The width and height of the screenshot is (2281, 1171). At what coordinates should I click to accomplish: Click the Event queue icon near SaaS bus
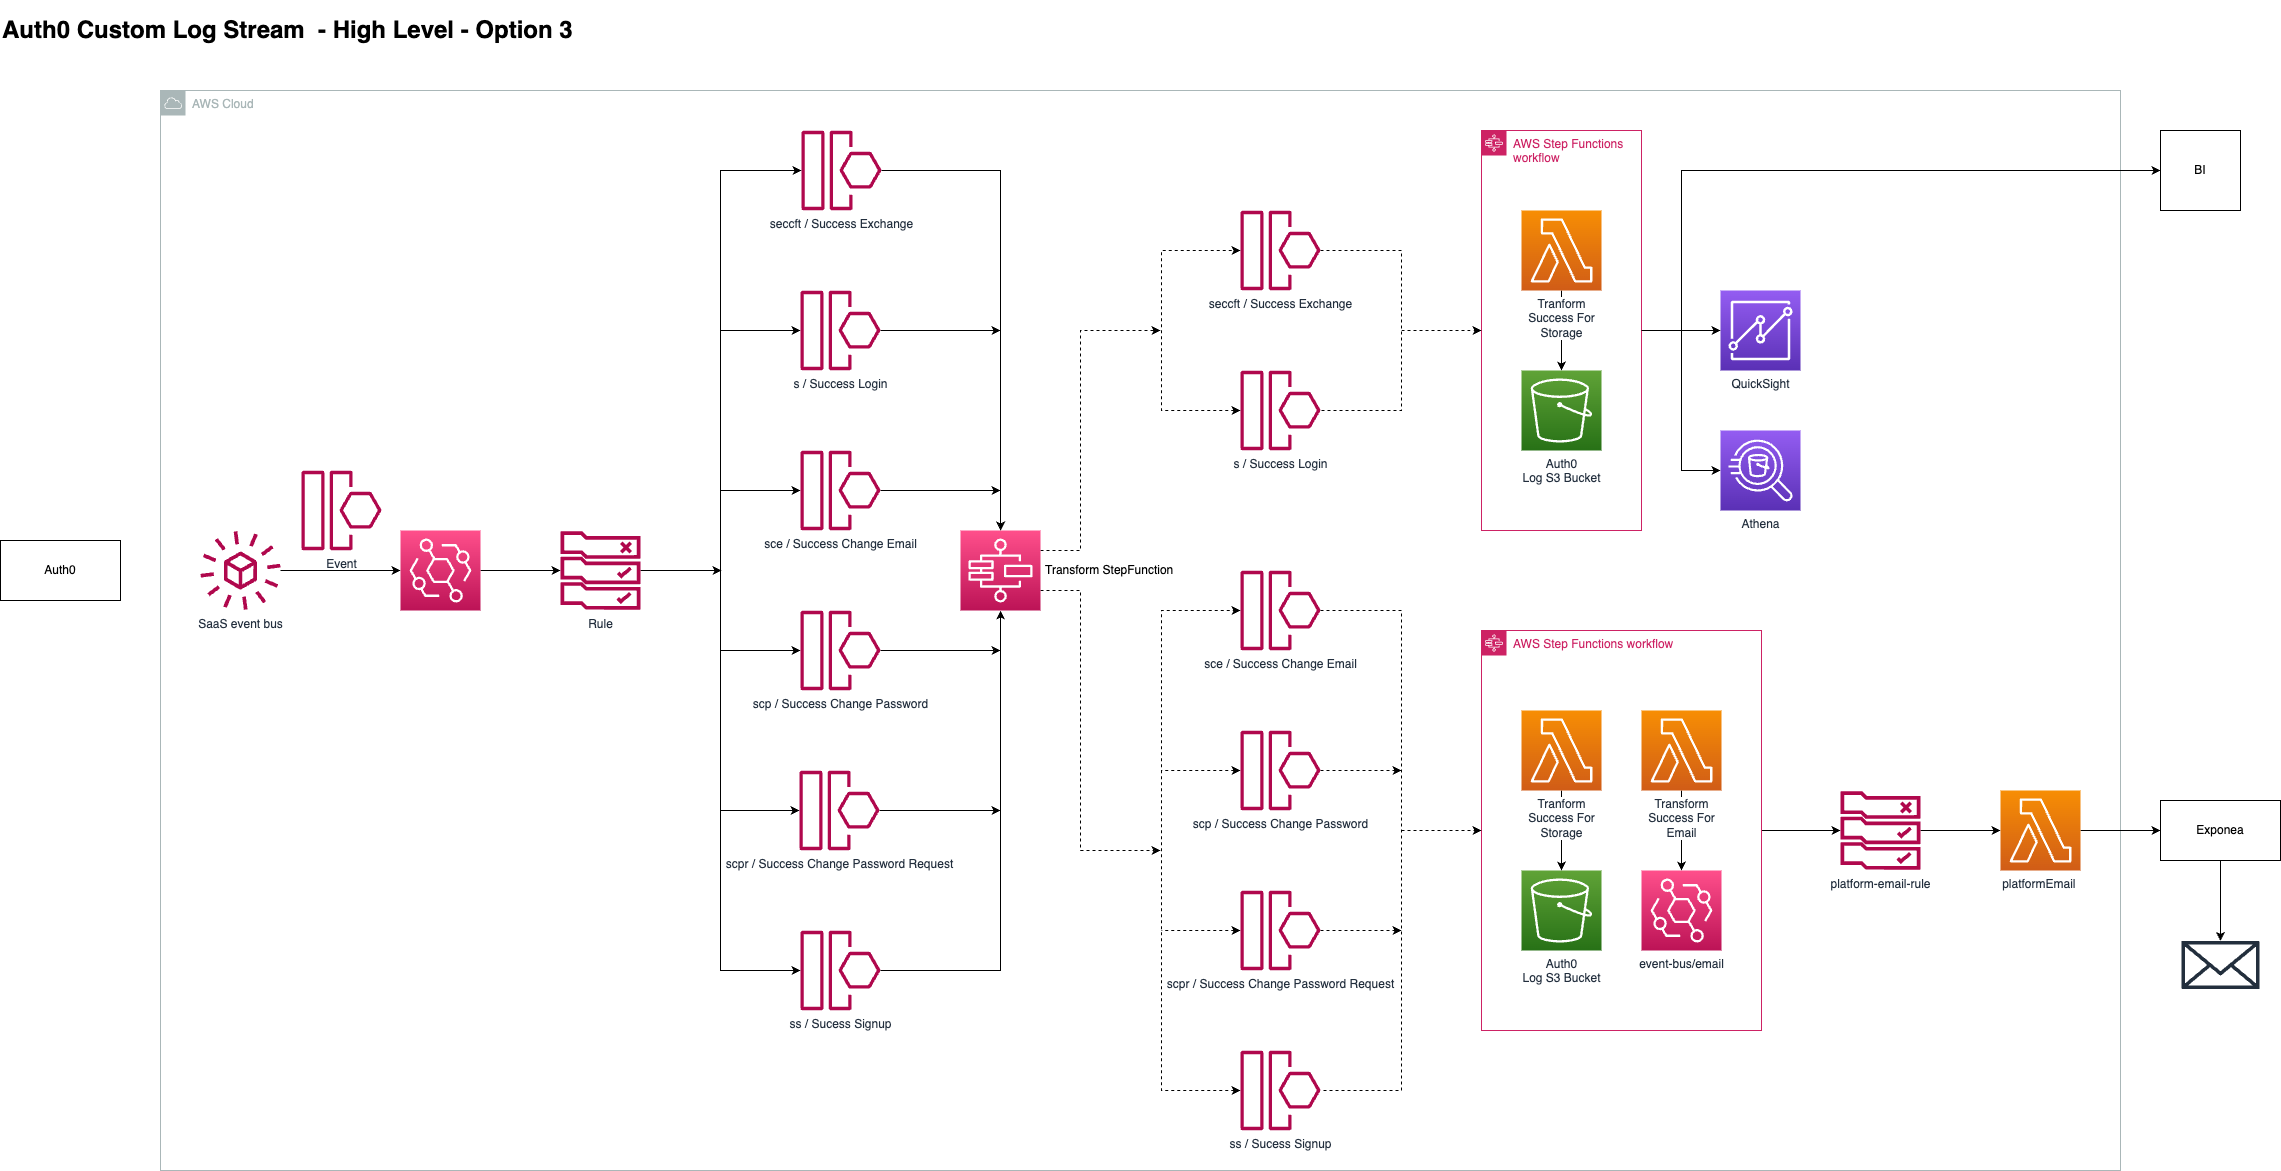point(340,510)
